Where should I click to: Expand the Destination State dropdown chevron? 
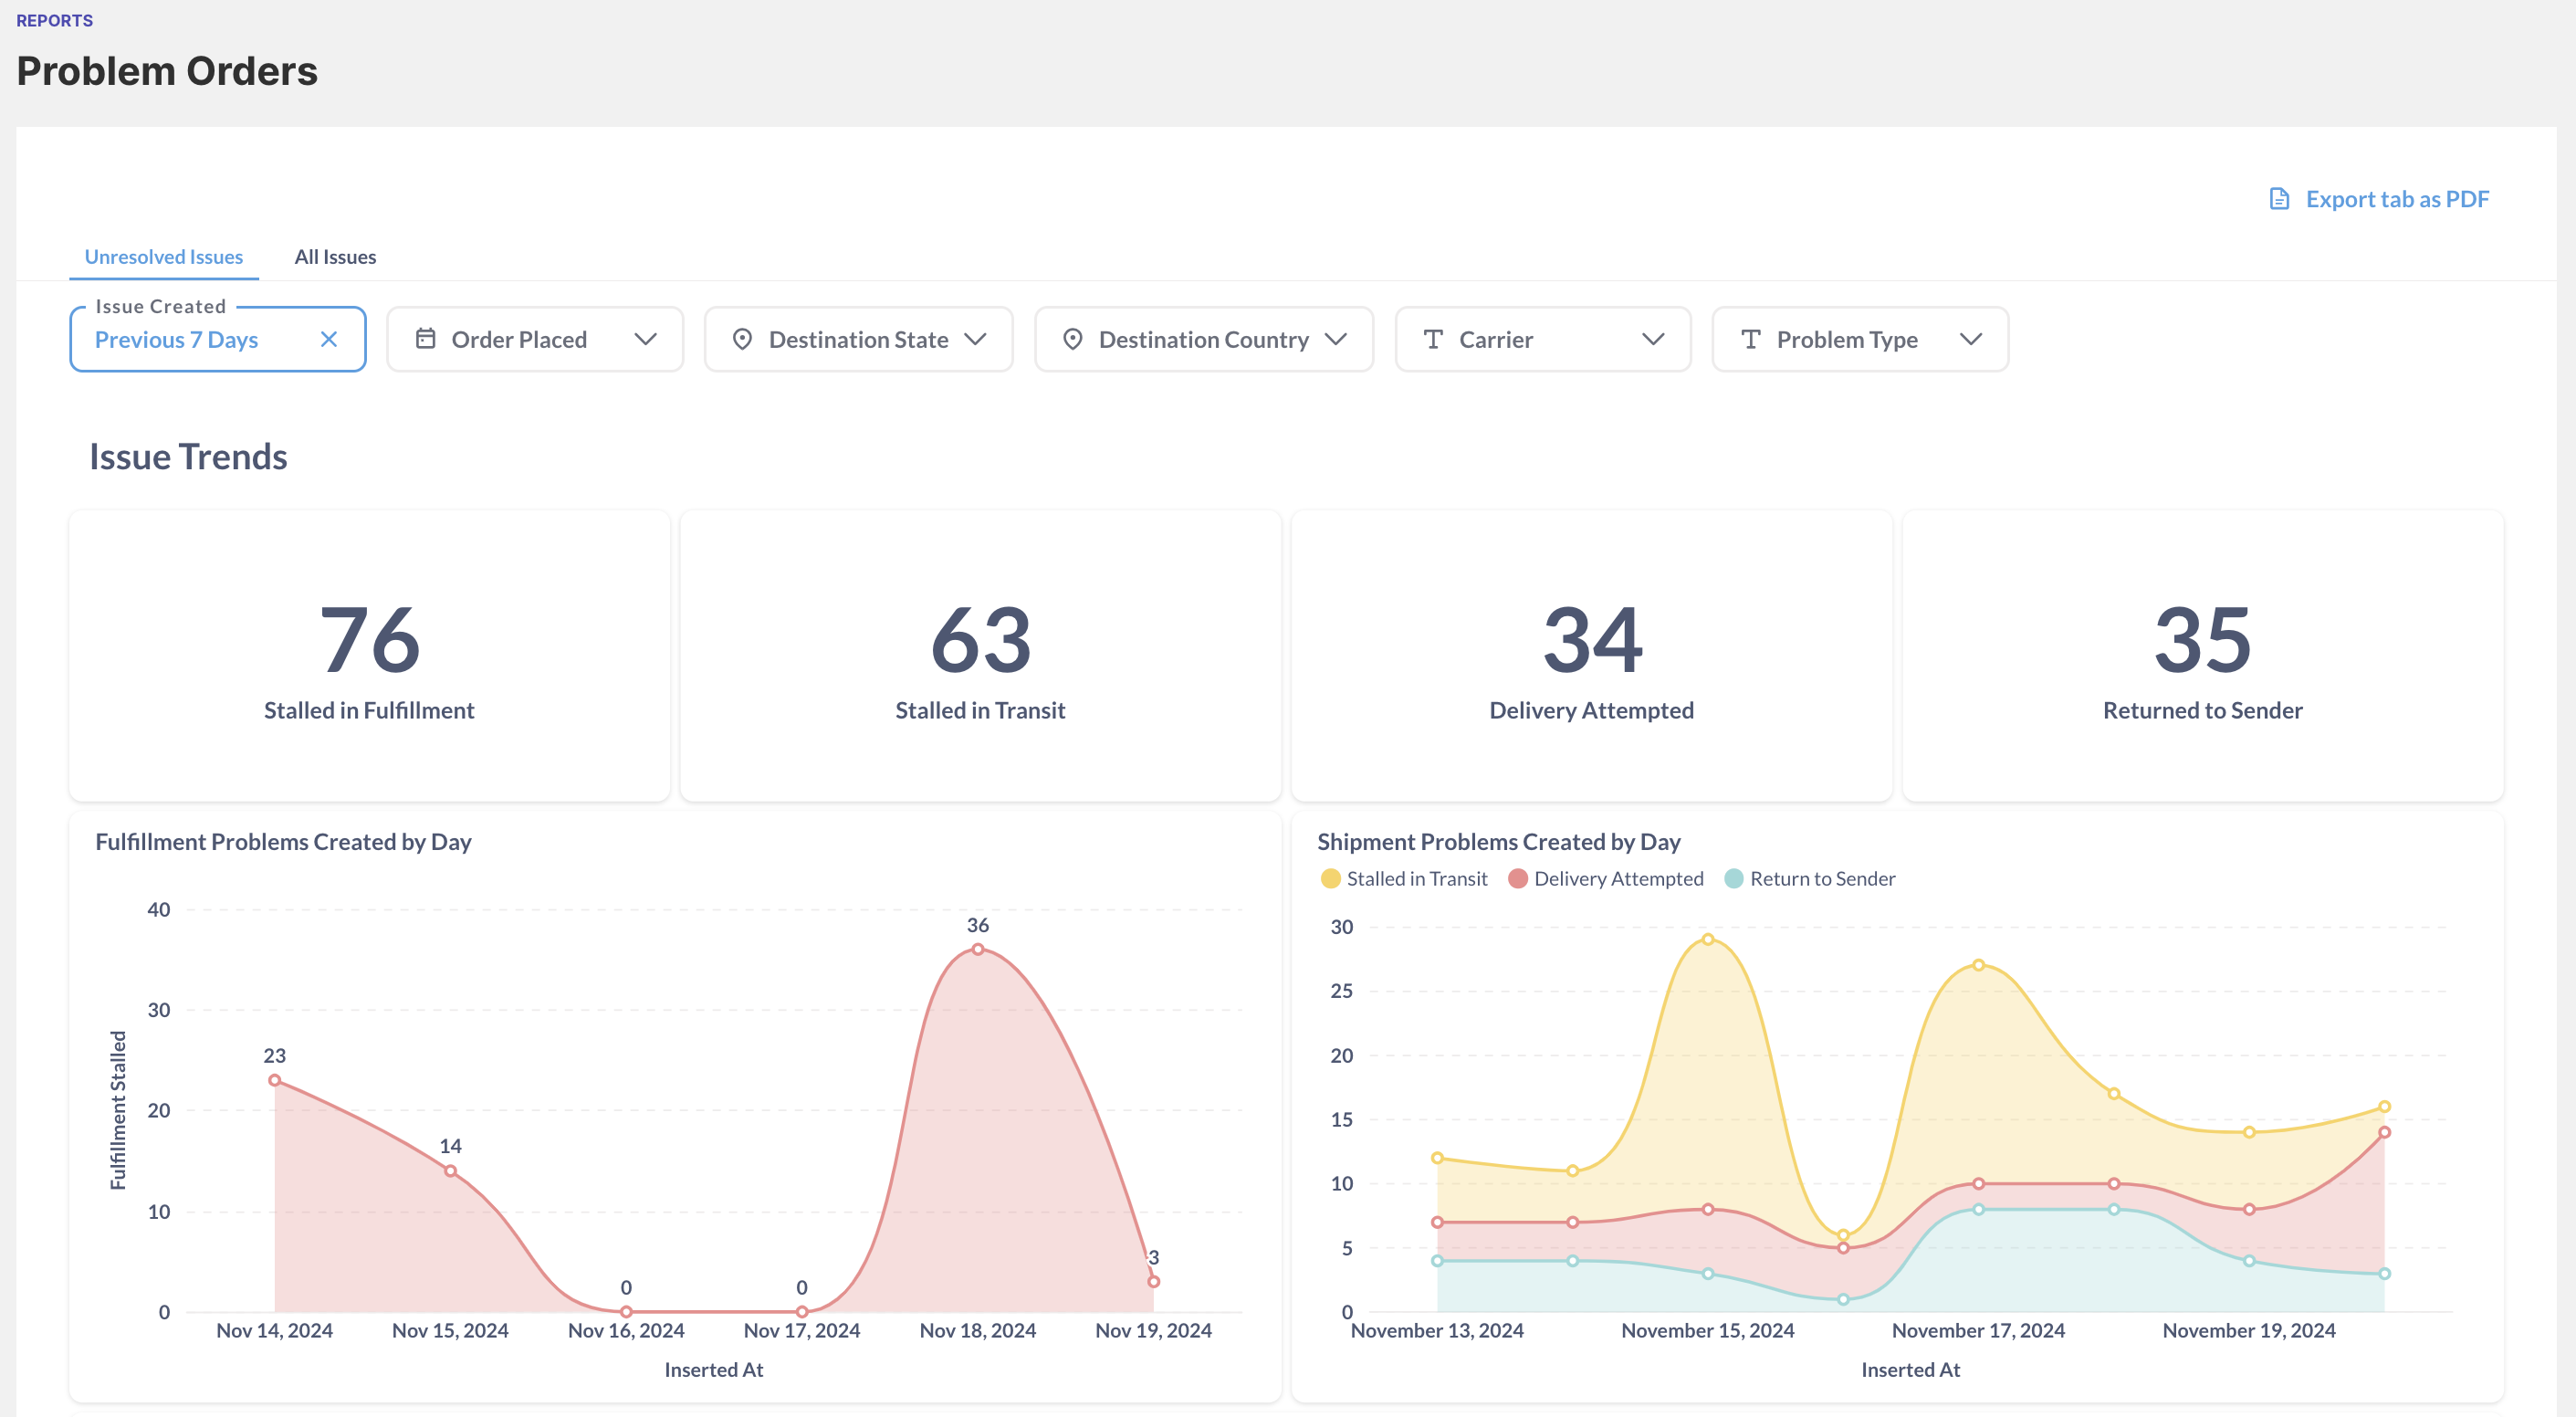click(x=975, y=340)
